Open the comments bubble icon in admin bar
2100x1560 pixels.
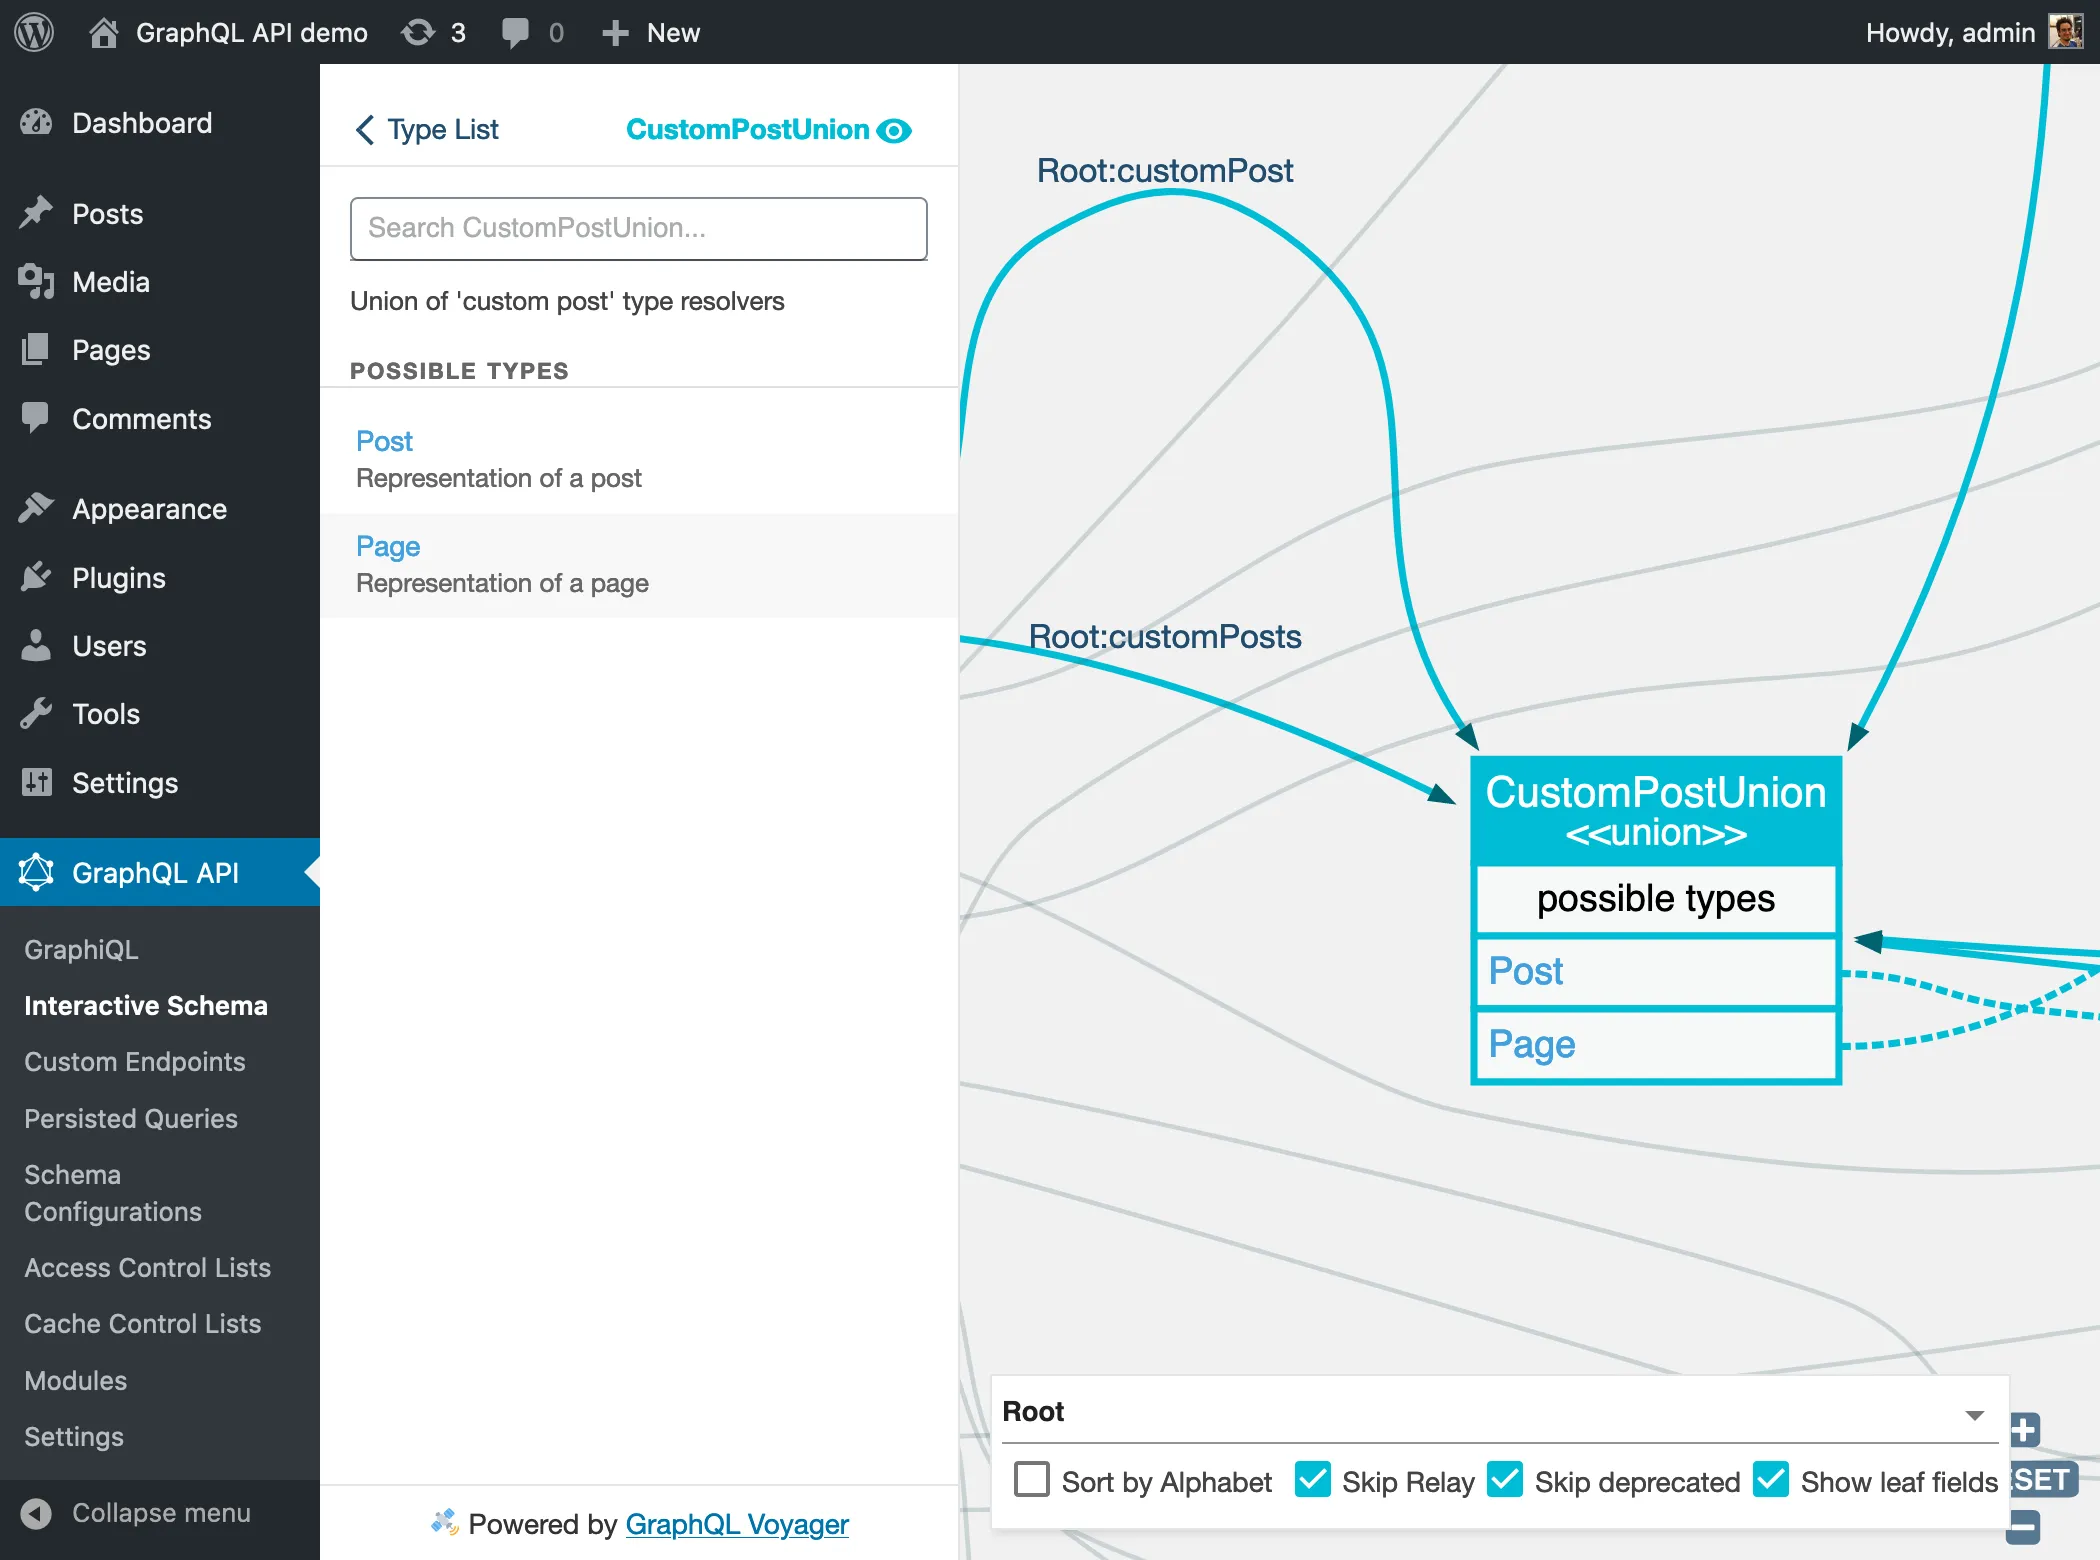click(515, 33)
